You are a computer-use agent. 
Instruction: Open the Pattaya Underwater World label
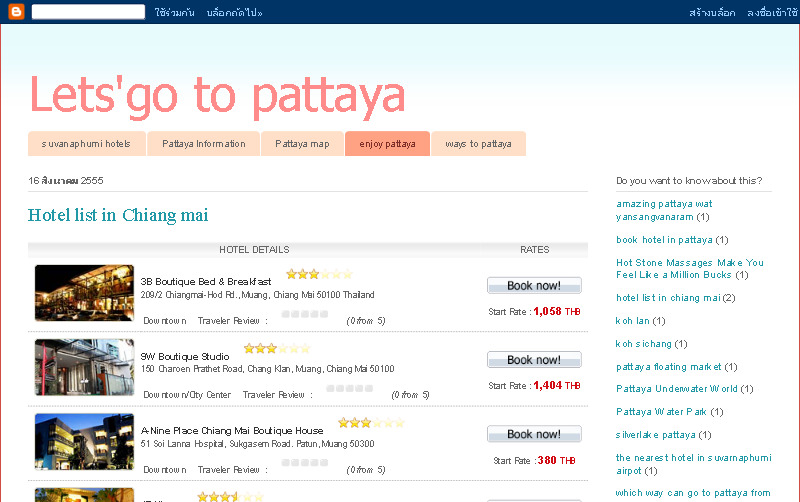(x=677, y=389)
